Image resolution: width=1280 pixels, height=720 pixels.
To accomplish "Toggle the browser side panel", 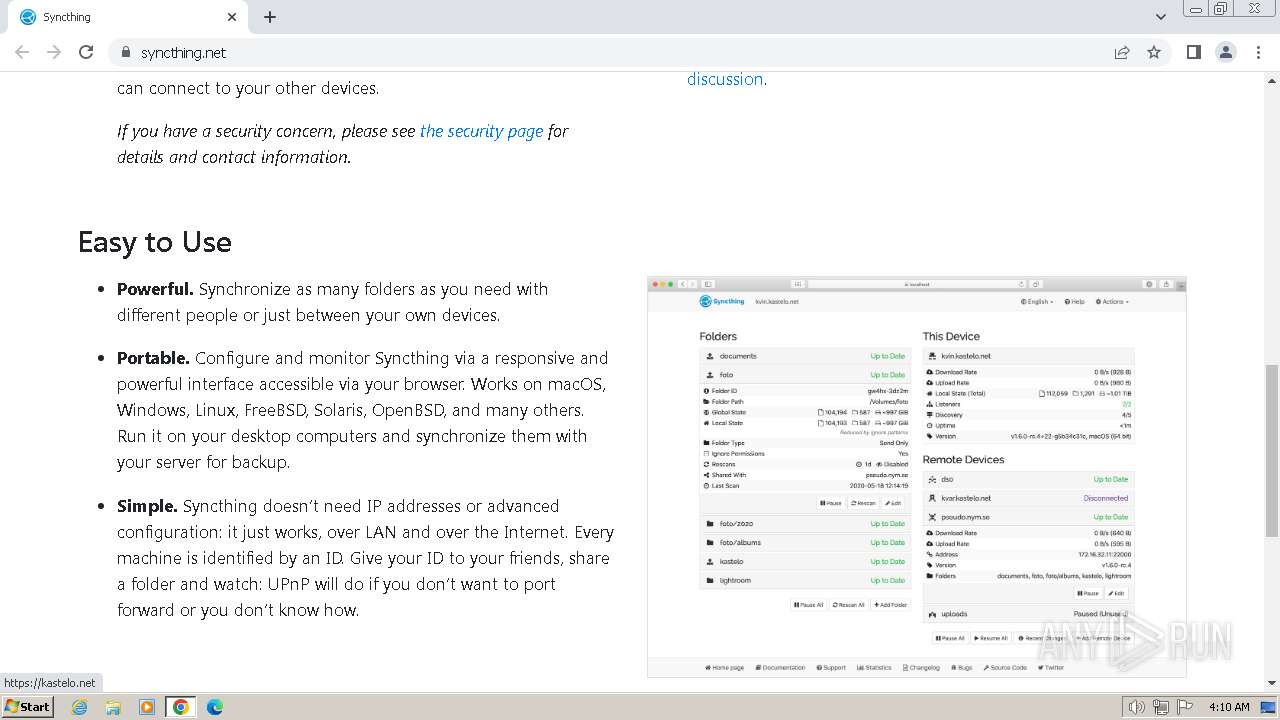I will point(1193,52).
